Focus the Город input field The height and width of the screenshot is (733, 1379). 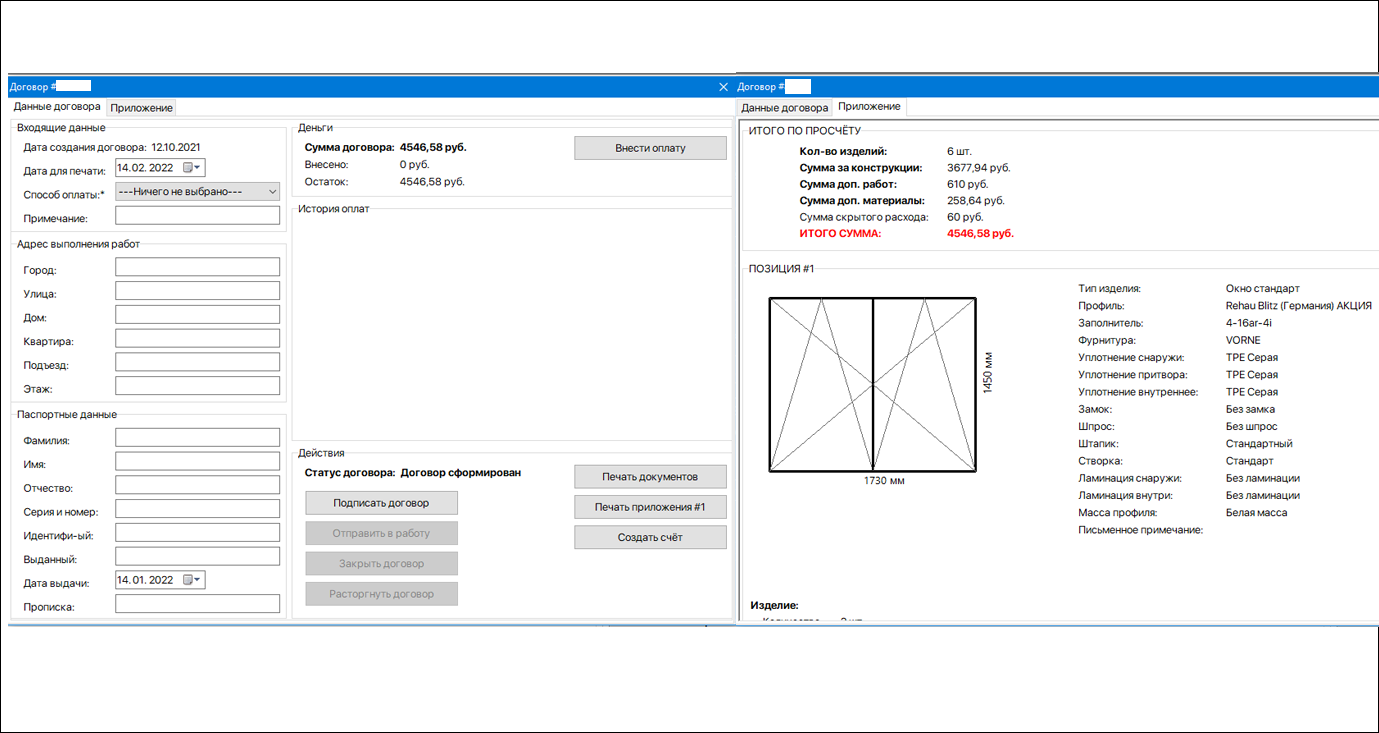198,267
